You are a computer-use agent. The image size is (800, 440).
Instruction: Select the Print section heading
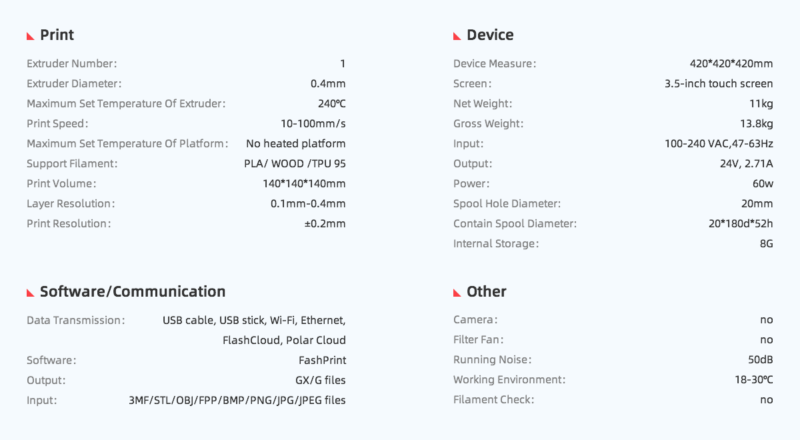point(57,35)
